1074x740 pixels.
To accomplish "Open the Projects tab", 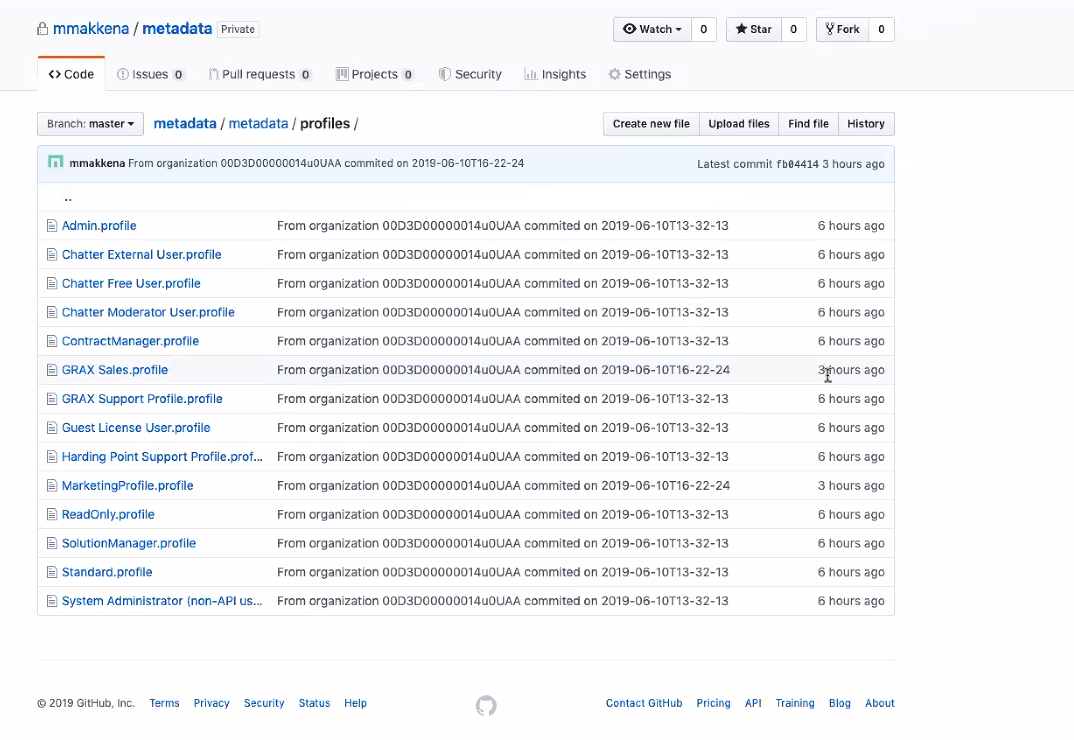I will click(x=375, y=74).
